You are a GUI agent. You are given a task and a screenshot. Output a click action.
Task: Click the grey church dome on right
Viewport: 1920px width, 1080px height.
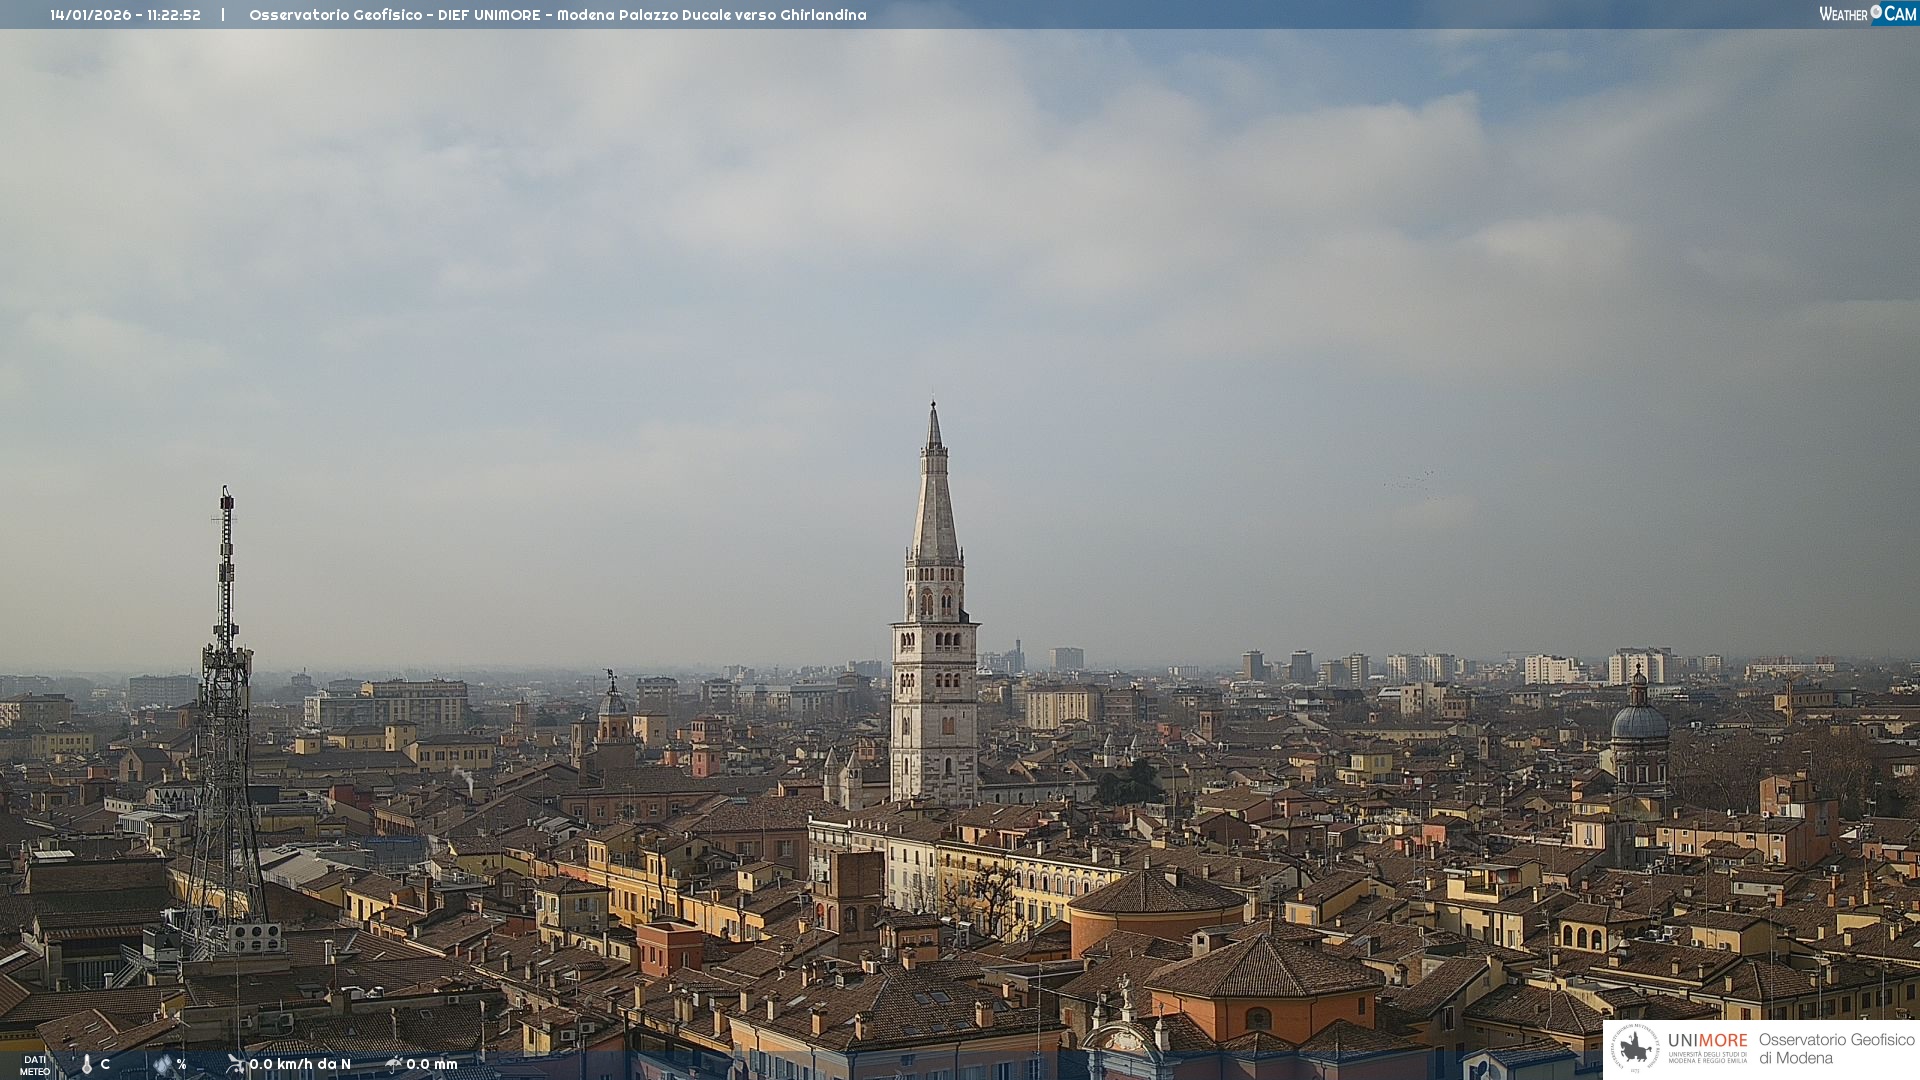pyautogui.click(x=1639, y=720)
